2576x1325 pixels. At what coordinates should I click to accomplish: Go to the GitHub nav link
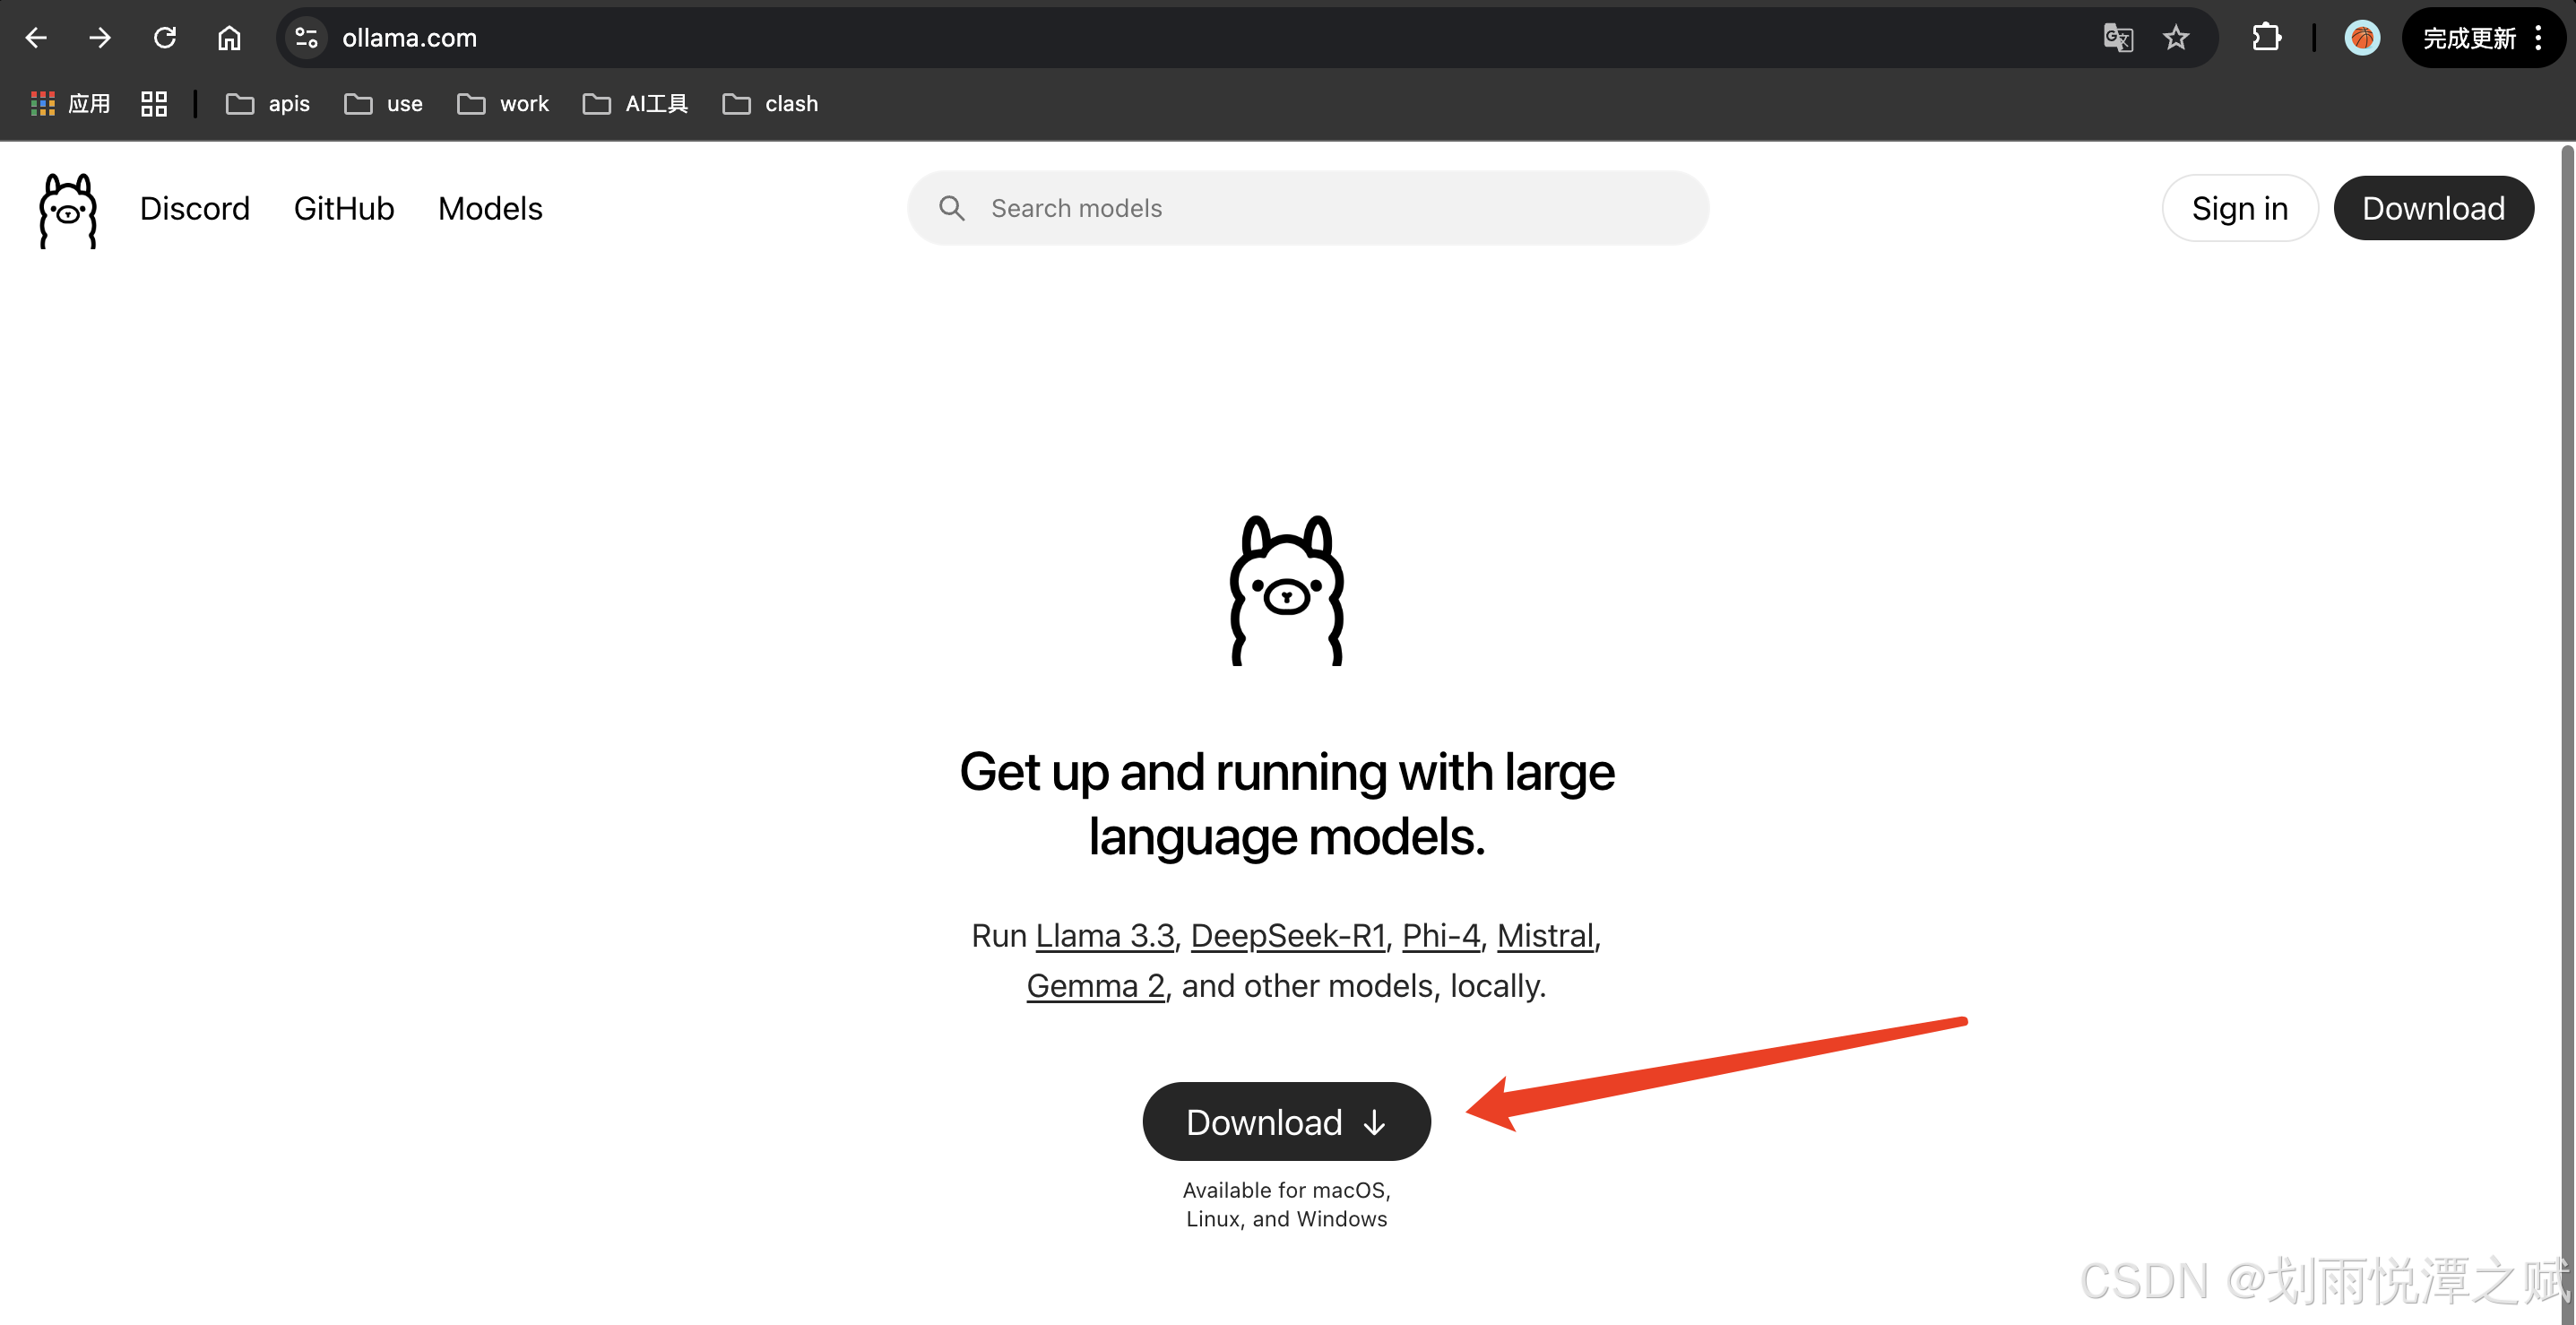pyautogui.click(x=344, y=208)
